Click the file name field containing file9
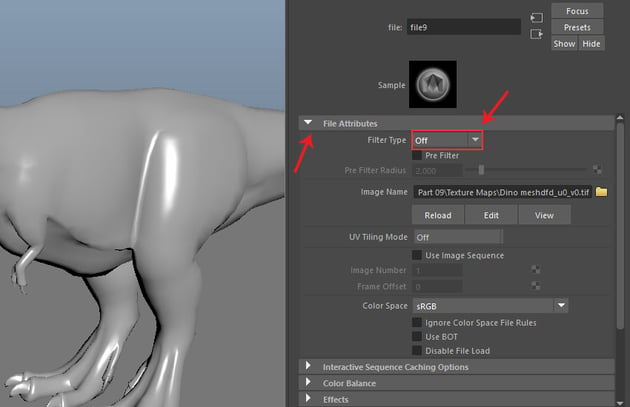The width and height of the screenshot is (630, 407). (x=464, y=27)
